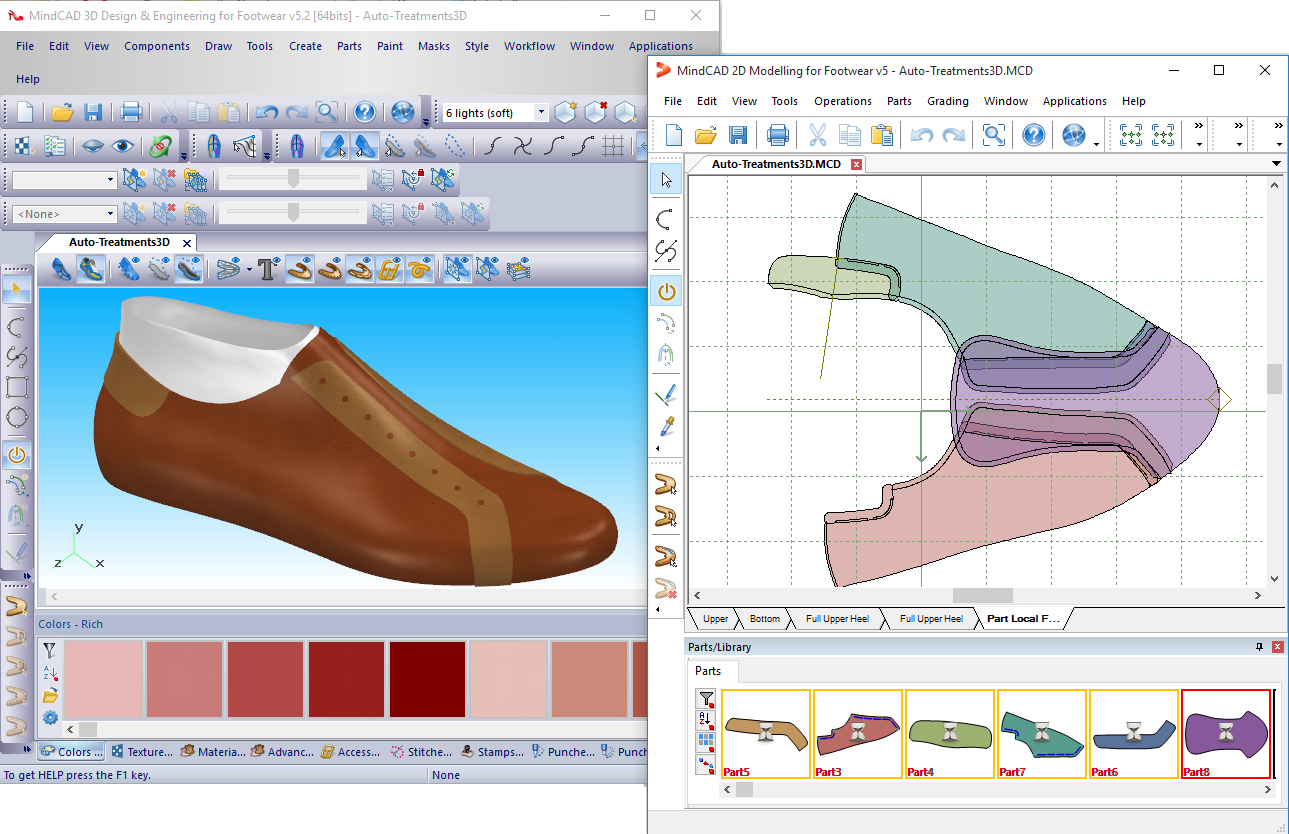Viewport: 1289px width, 834px height.
Task: Click Save icon in 2D Modelling toolbar
Action: (738, 135)
